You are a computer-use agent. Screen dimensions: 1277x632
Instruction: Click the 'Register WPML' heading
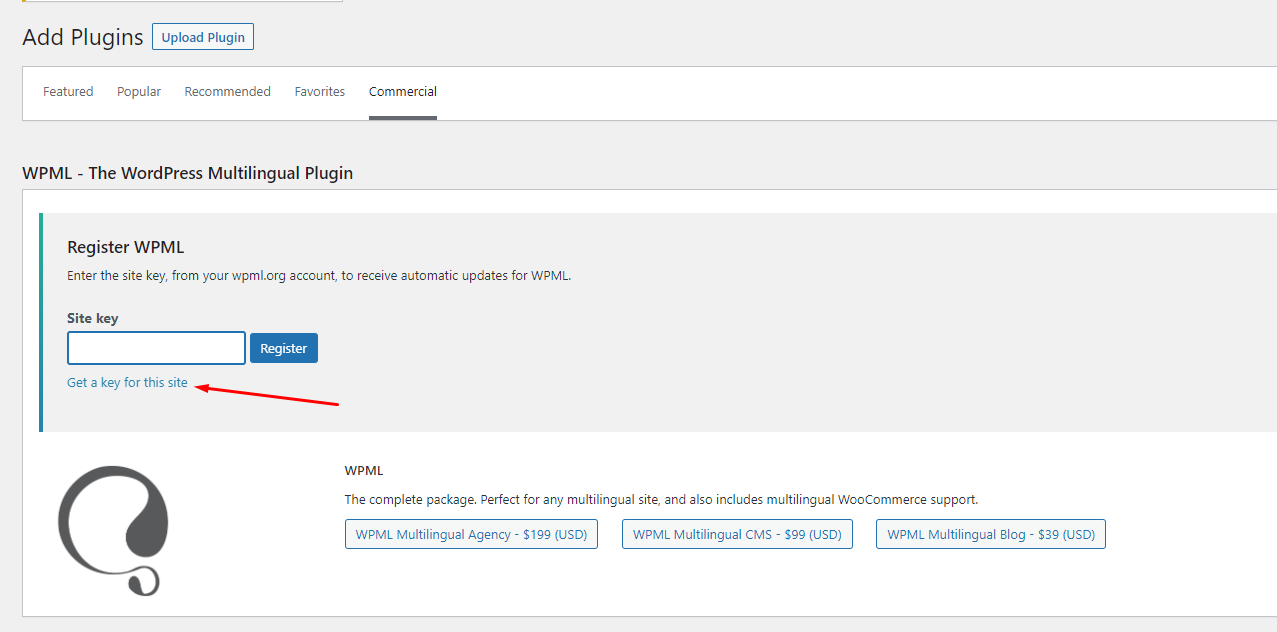tap(126, 247)
